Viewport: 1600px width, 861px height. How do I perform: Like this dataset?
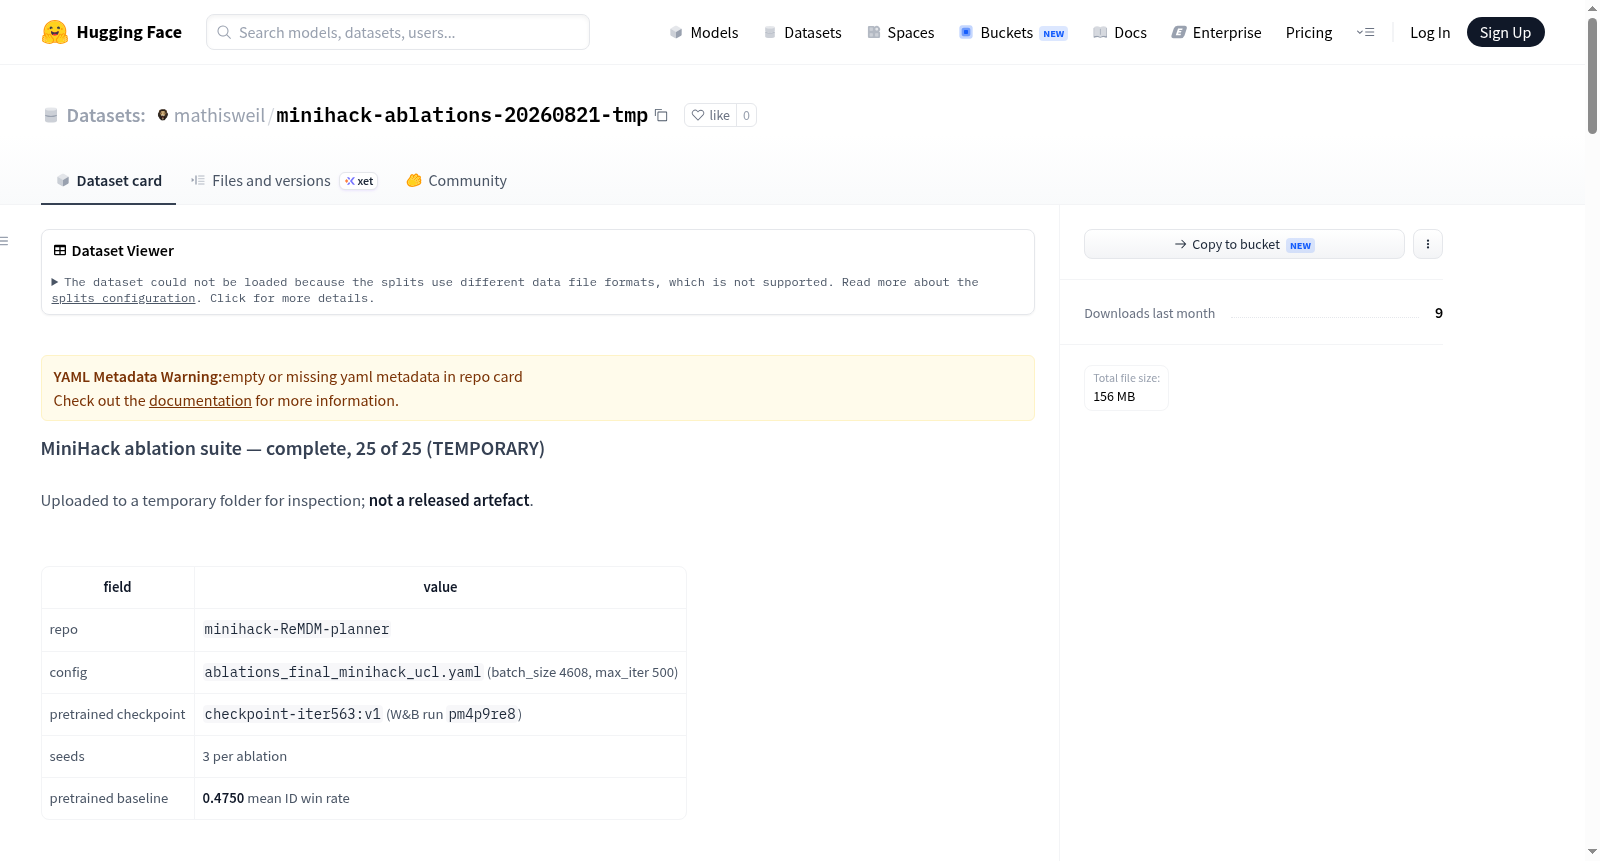pyautogui.click(x=710, y=115)
